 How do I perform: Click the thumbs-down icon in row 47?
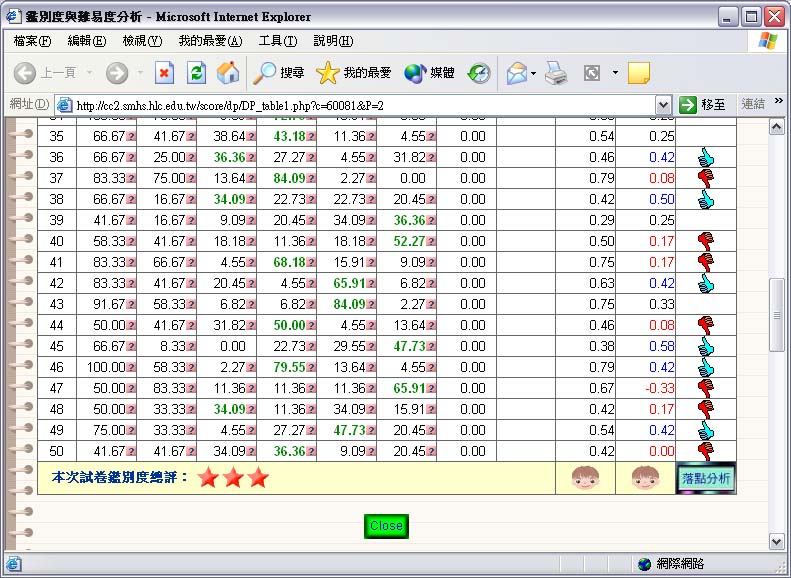[707, 388]
